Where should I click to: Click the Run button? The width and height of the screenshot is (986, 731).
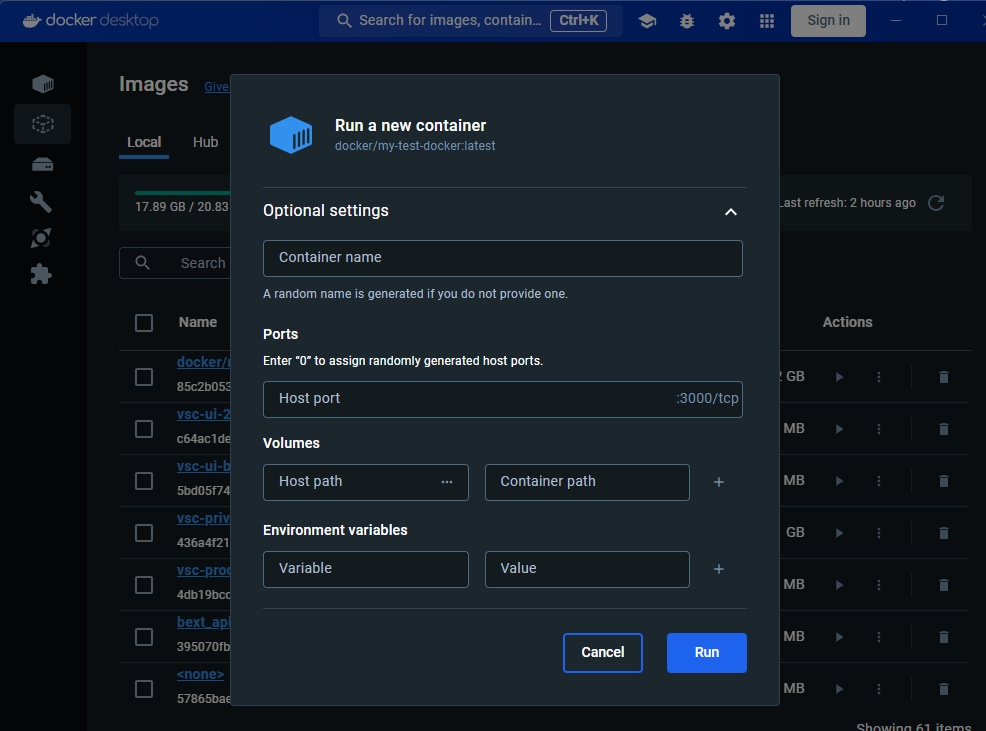(x=707, y=652)
